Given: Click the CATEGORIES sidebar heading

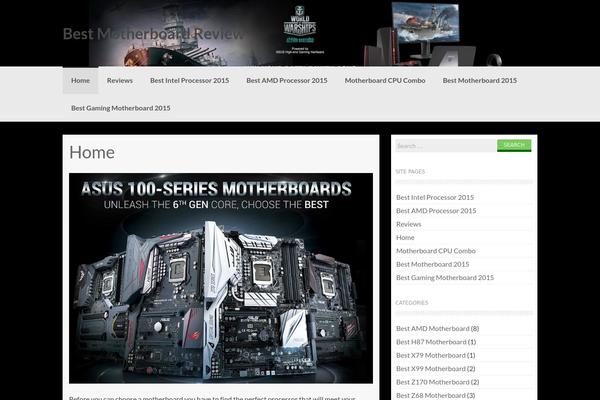Looking at the screenshot, I should (x=412, y=303).
